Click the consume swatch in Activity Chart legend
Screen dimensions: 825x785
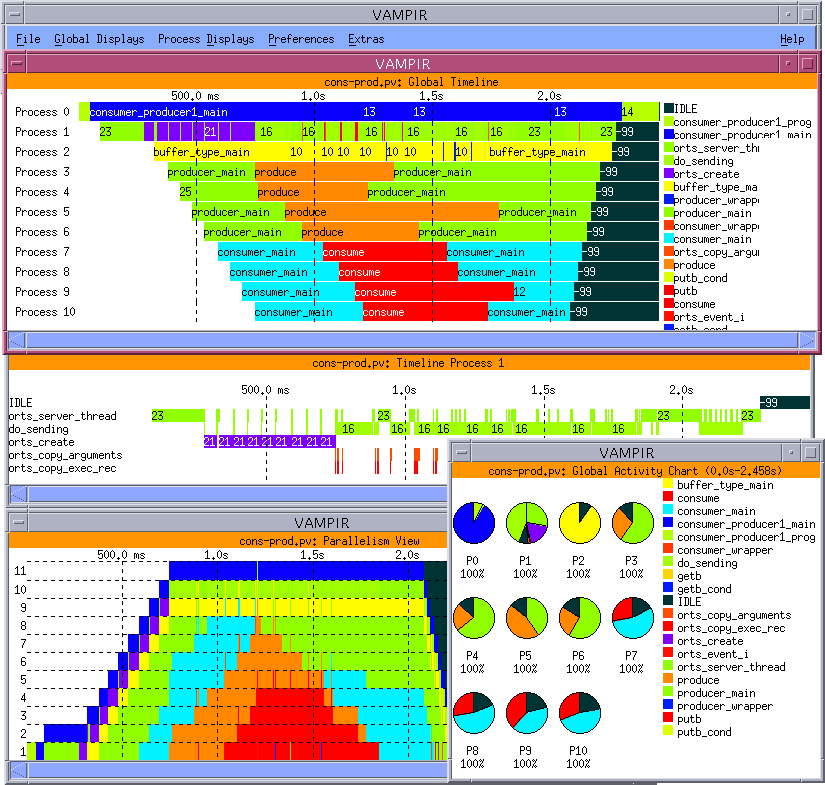tap(668, 497)
